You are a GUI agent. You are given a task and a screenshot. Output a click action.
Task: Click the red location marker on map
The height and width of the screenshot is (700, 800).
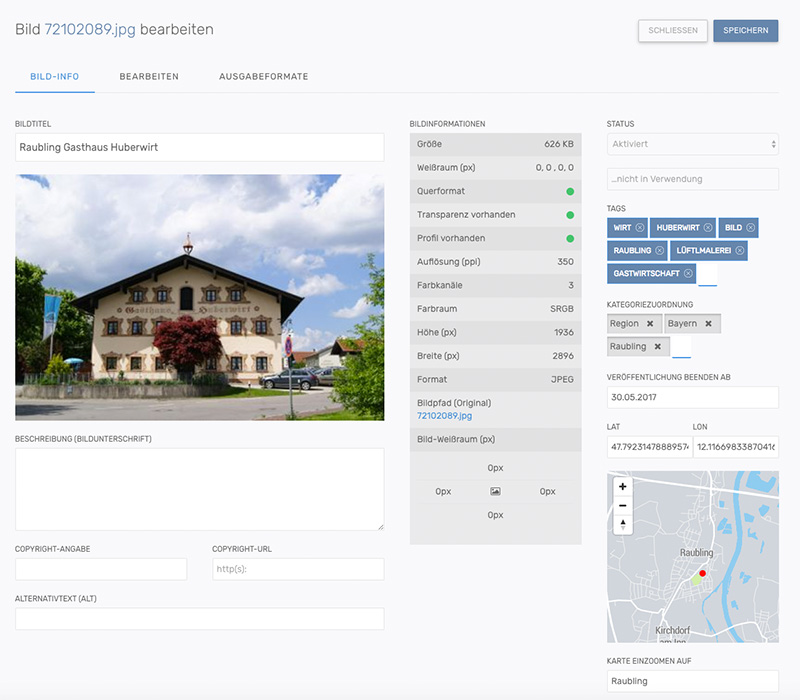click(702, 573)
